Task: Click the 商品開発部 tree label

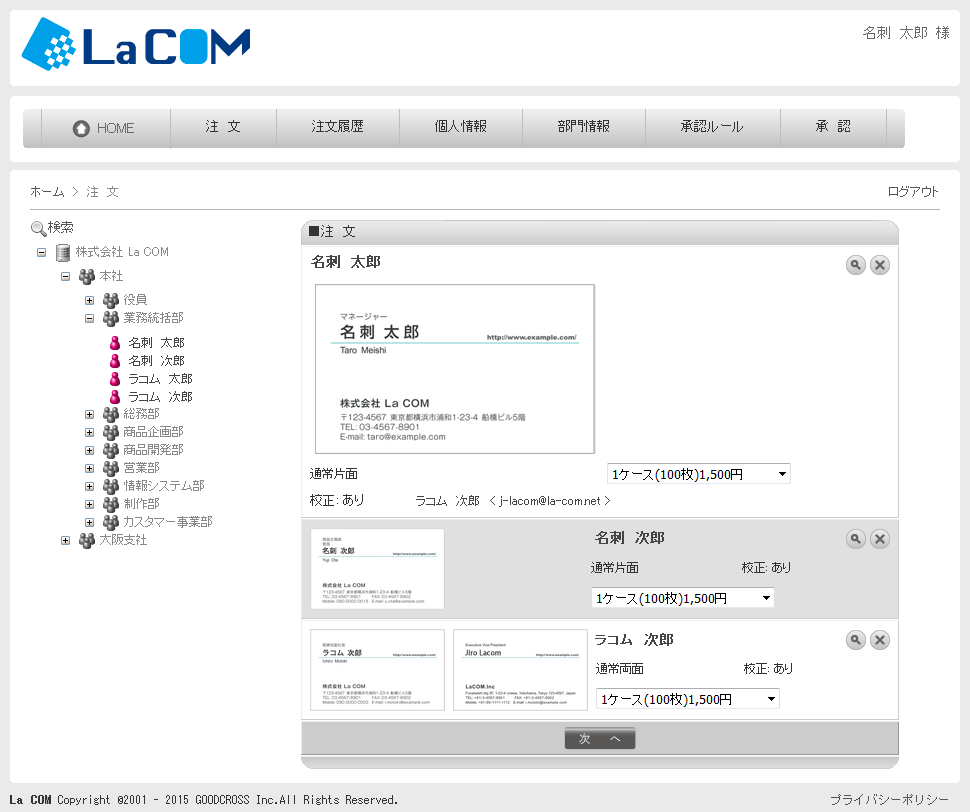Action: point(153,450)
